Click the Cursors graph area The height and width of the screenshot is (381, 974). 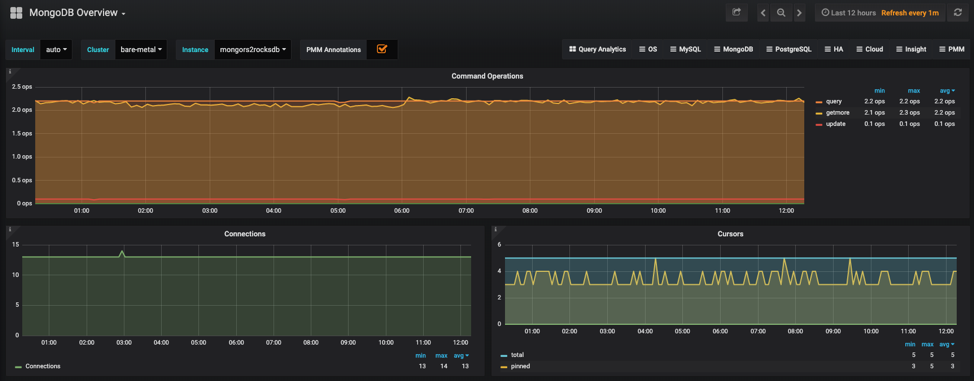point(730,284)
